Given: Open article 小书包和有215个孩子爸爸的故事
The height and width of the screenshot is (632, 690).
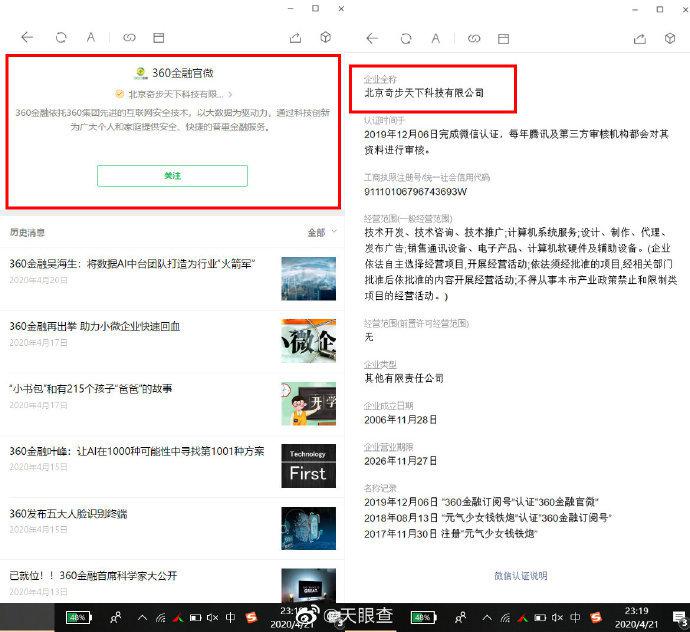Looking at the screenshot, I should (x=91, y=389).
